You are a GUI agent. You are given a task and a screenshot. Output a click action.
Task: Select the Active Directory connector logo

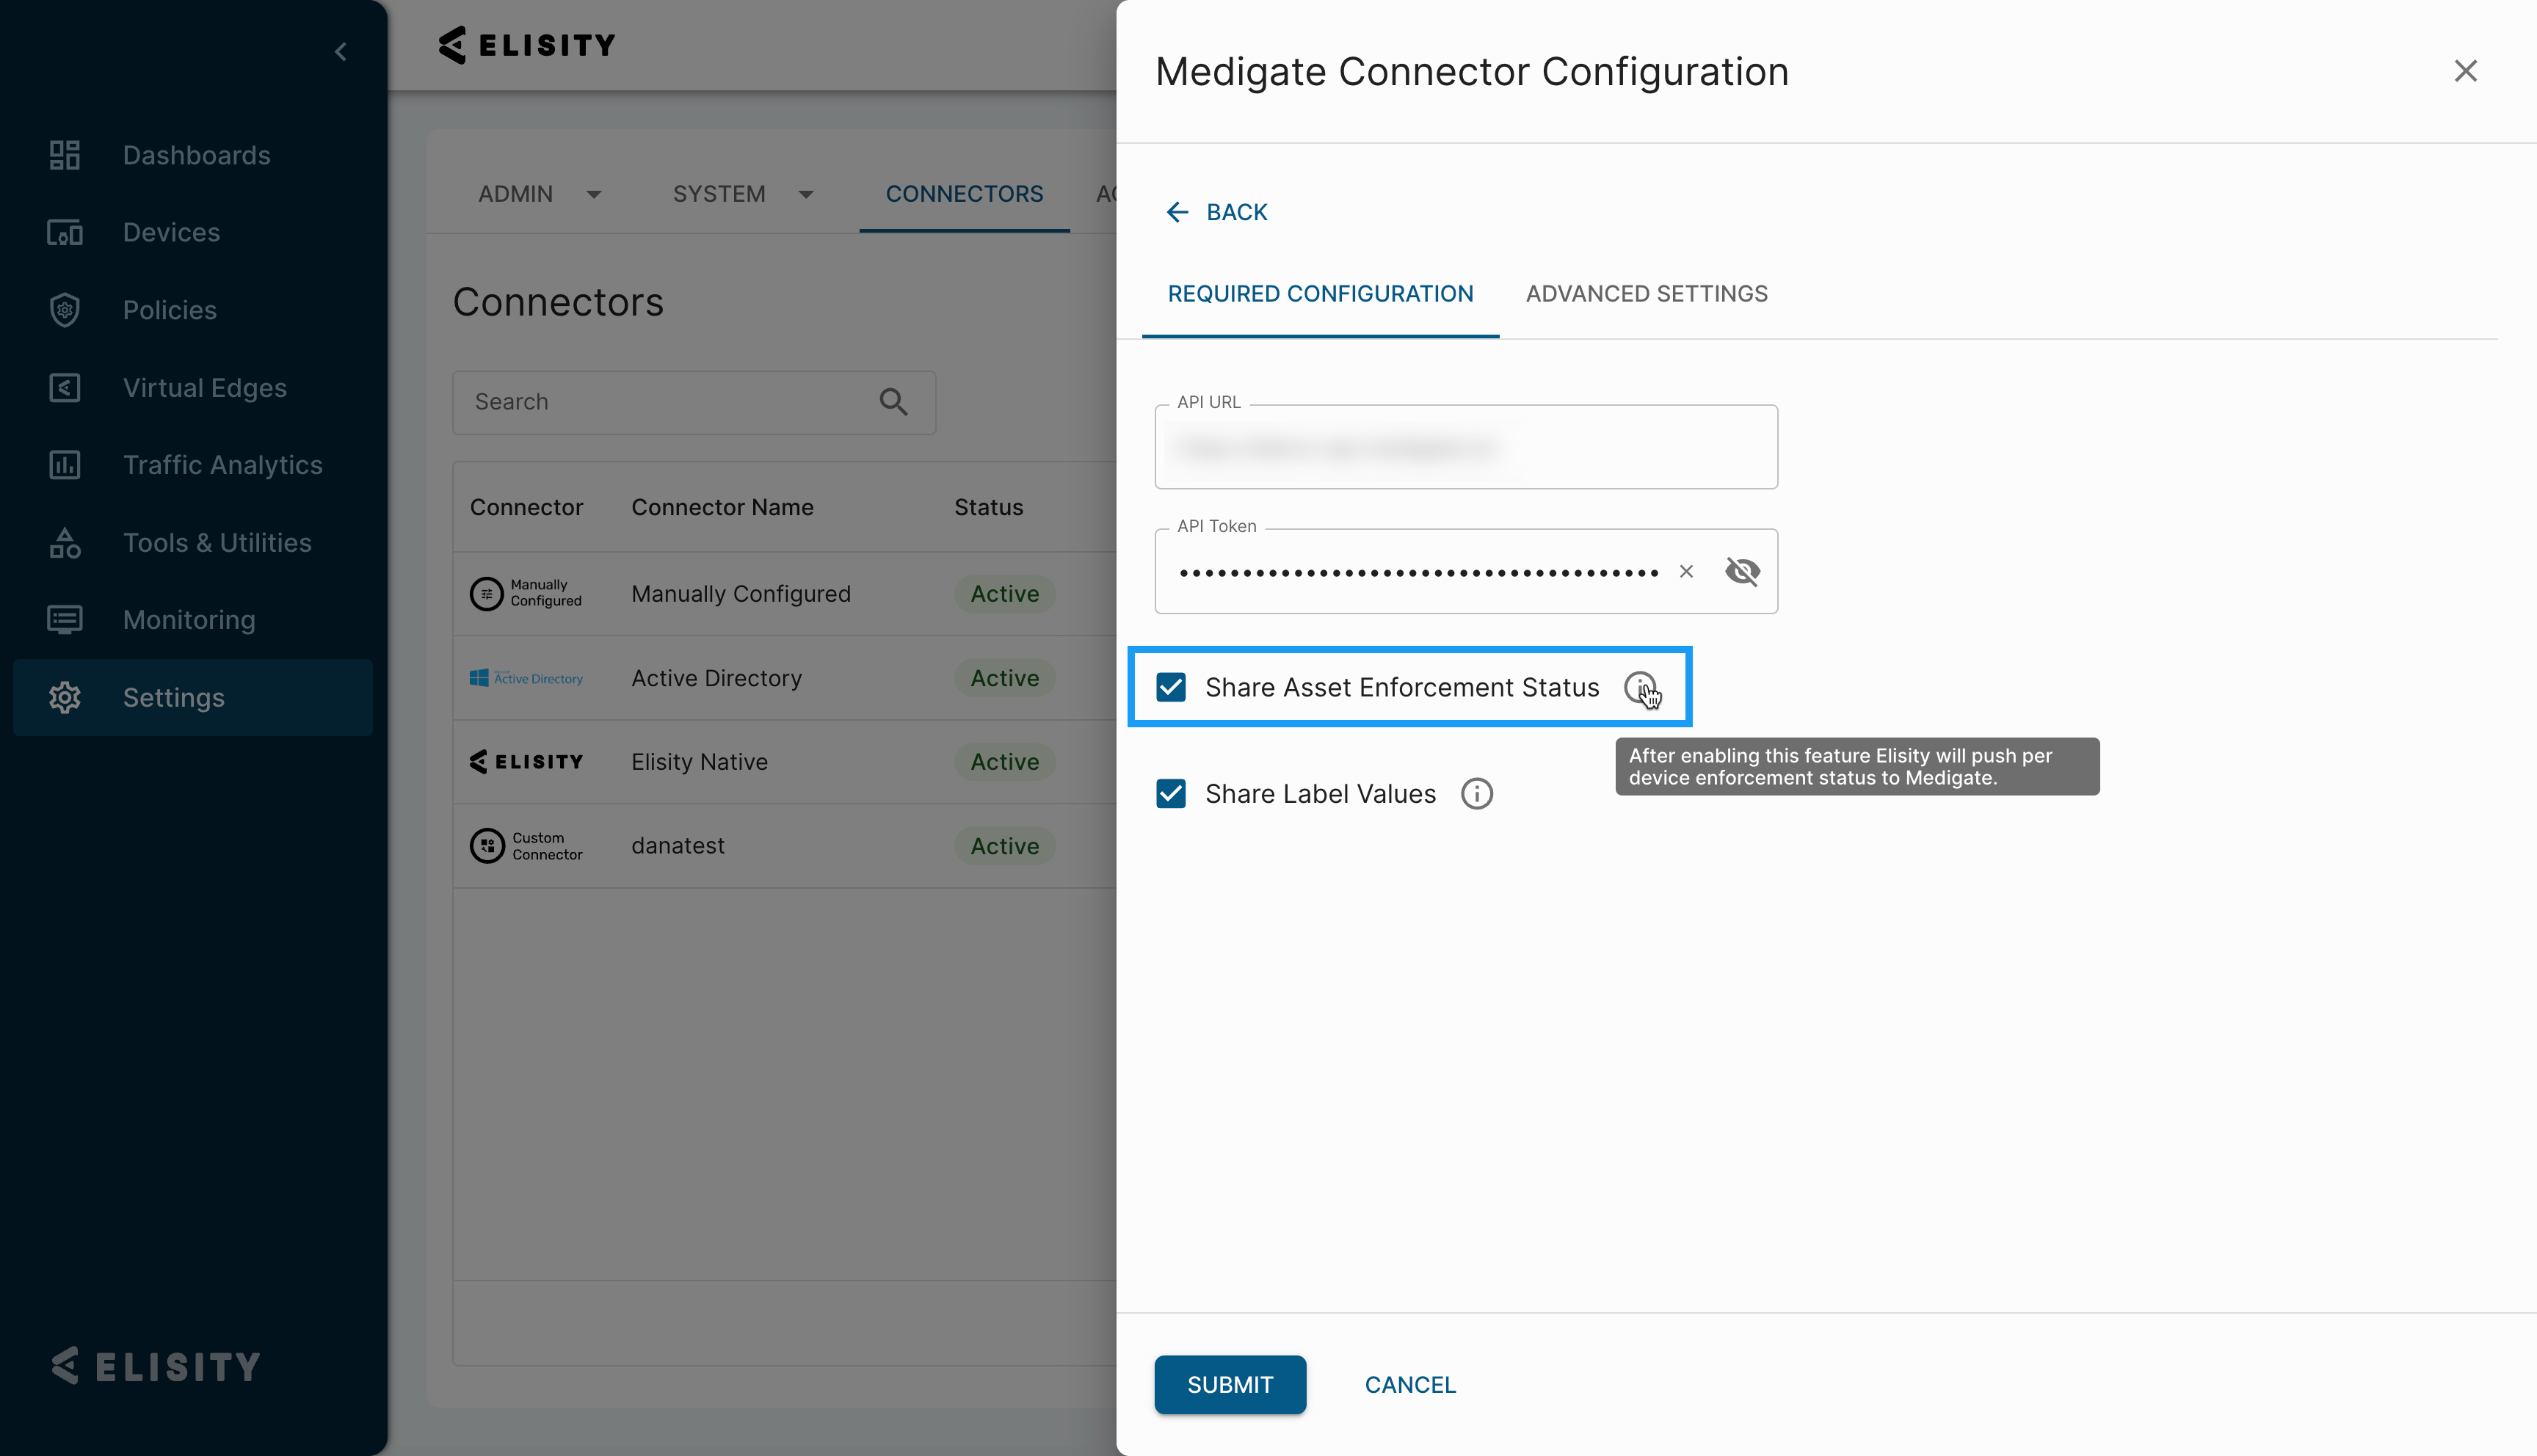coord(526,678)
